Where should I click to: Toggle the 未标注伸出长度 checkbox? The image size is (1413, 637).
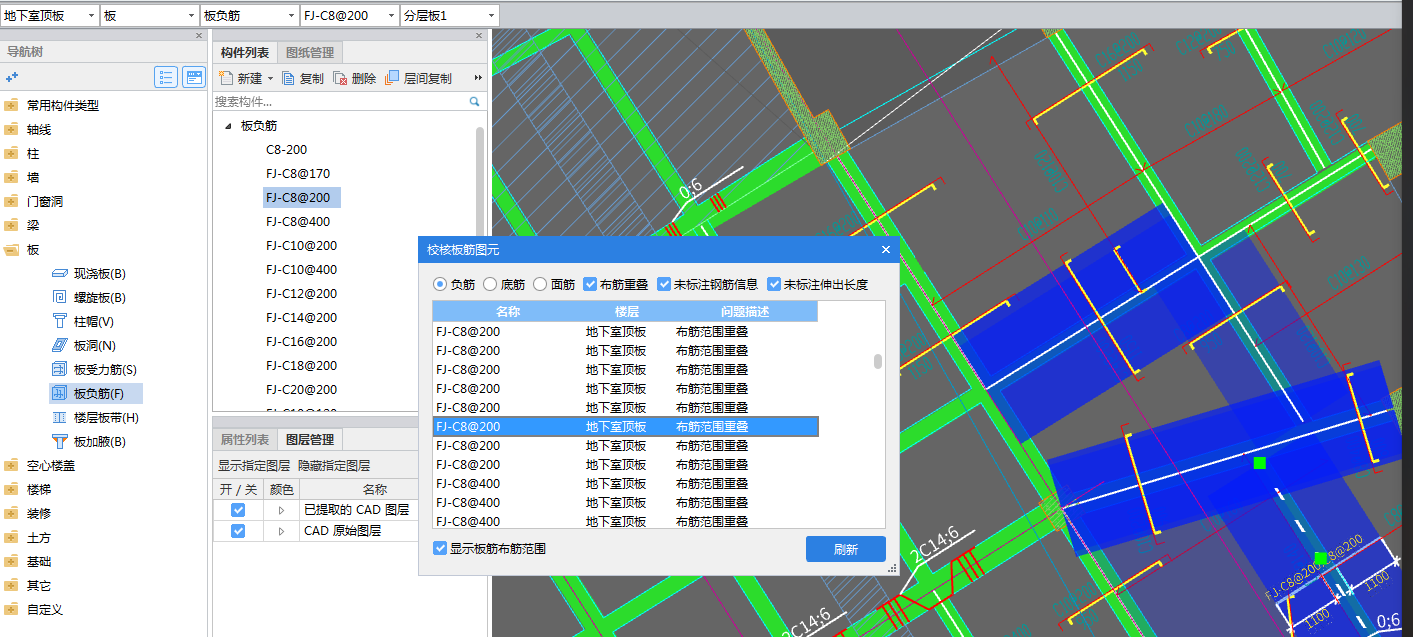[774, 284]
